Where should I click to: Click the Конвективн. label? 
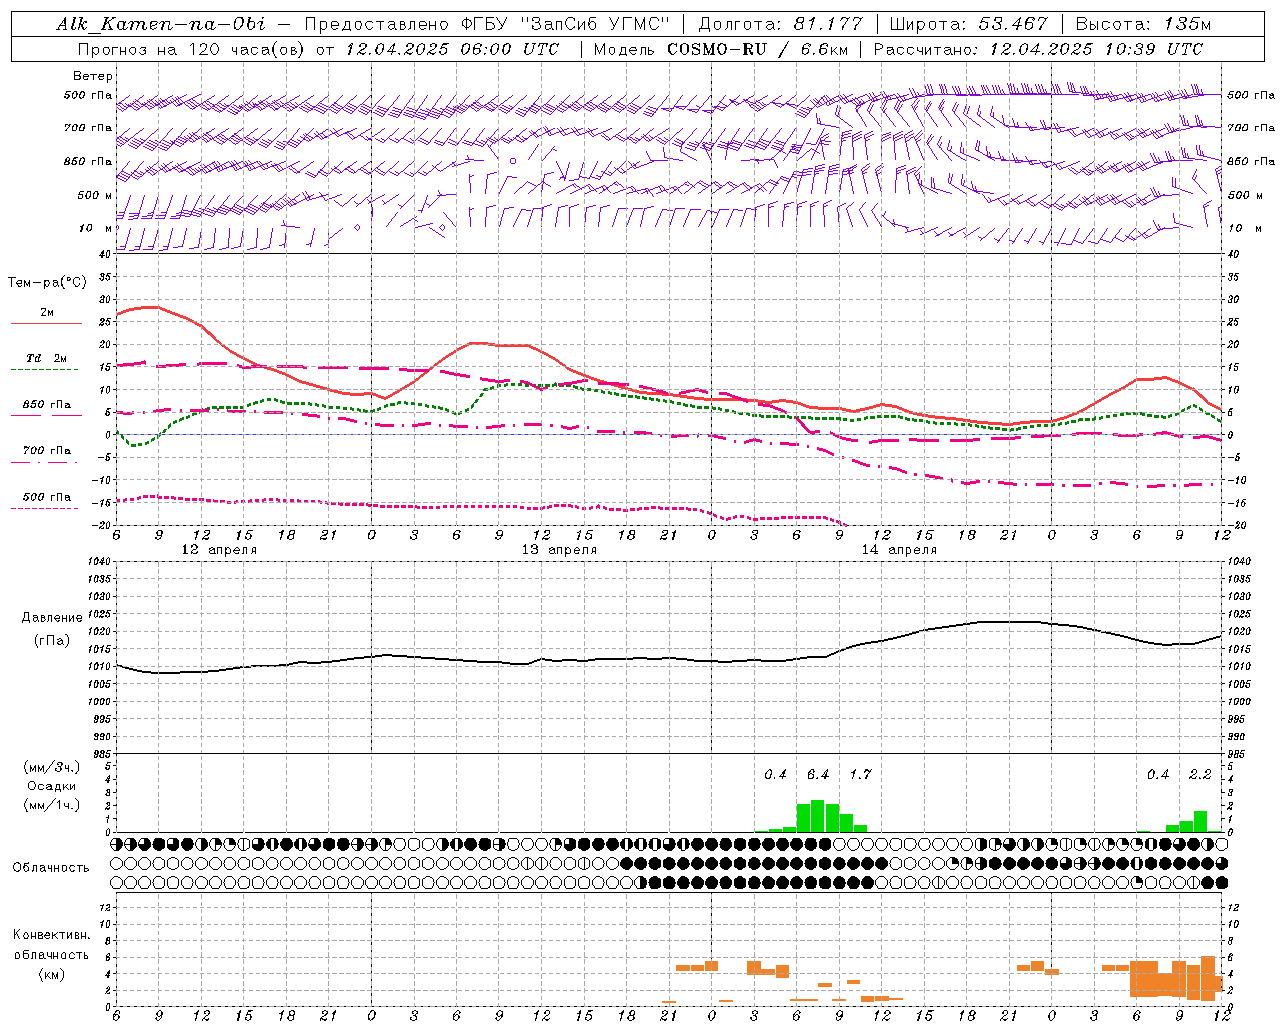pyautogui.click(x=51, y=935)
